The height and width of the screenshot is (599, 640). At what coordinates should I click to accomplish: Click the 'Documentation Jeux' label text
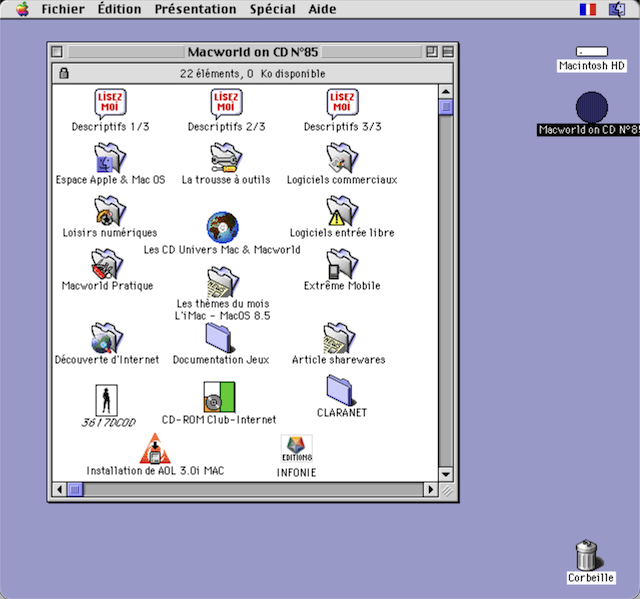(x=221, y=360)
